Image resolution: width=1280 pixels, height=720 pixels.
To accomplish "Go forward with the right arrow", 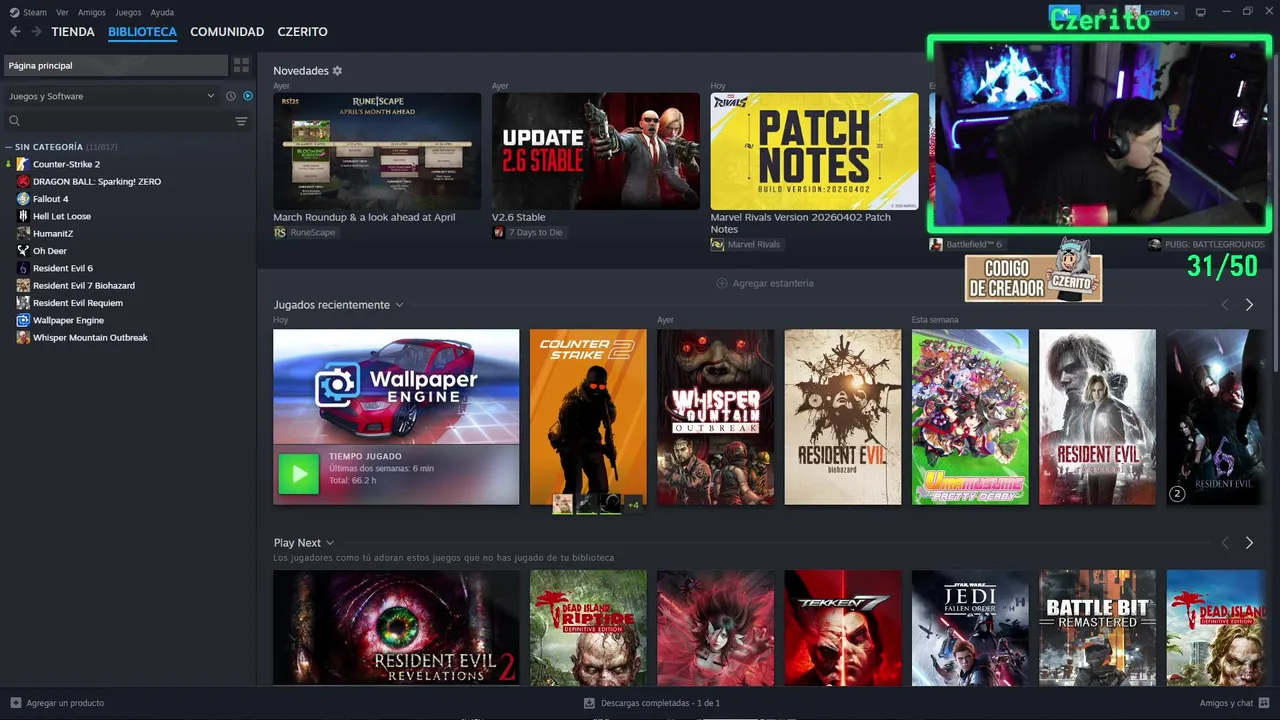I will (x=36, y=32).
